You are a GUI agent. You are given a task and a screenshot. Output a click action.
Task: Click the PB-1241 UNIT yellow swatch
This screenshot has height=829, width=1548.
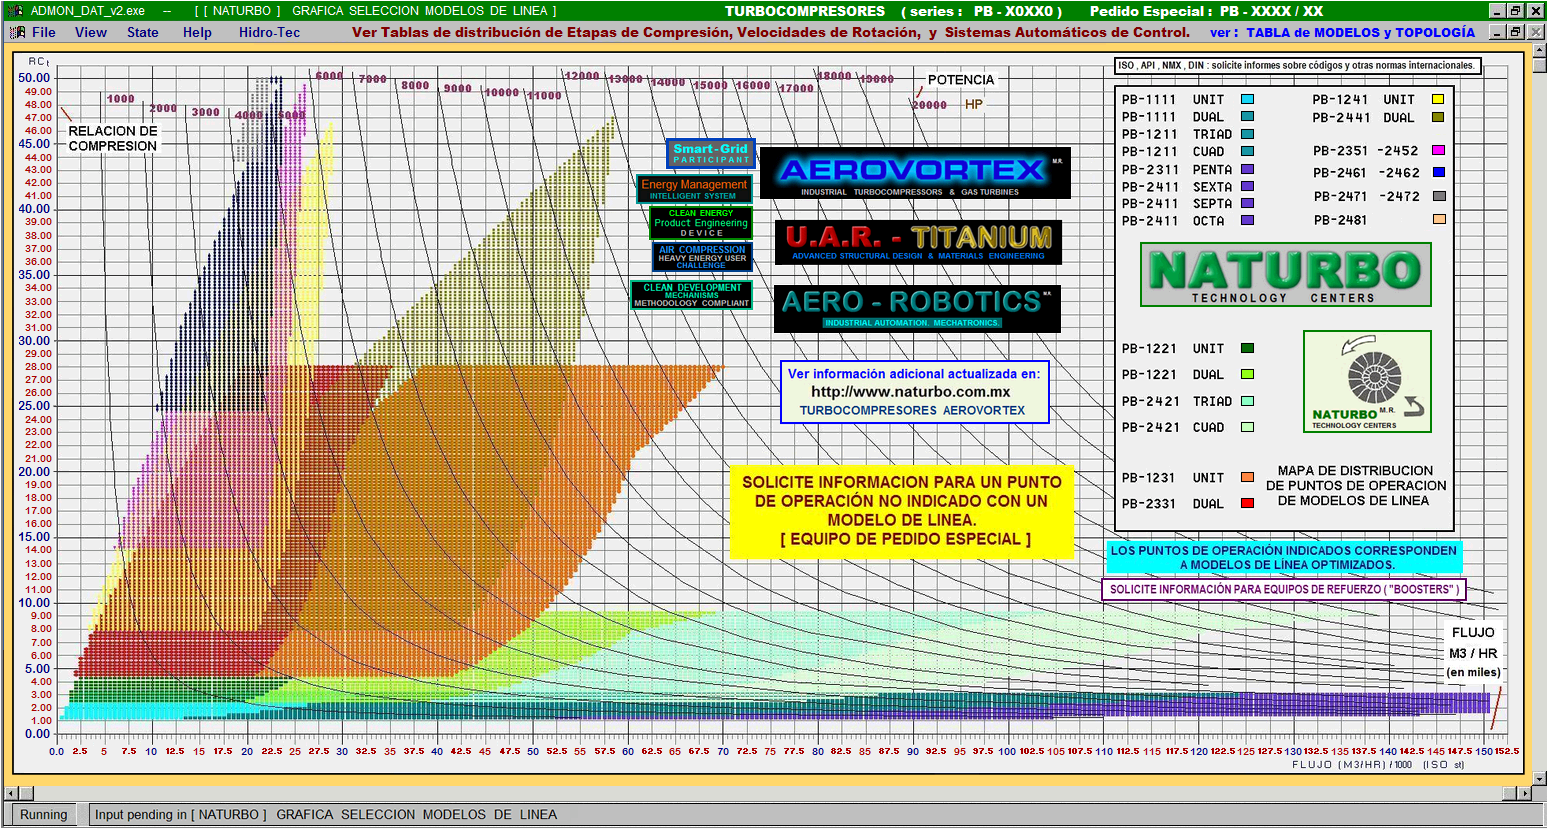(1438, 99)
